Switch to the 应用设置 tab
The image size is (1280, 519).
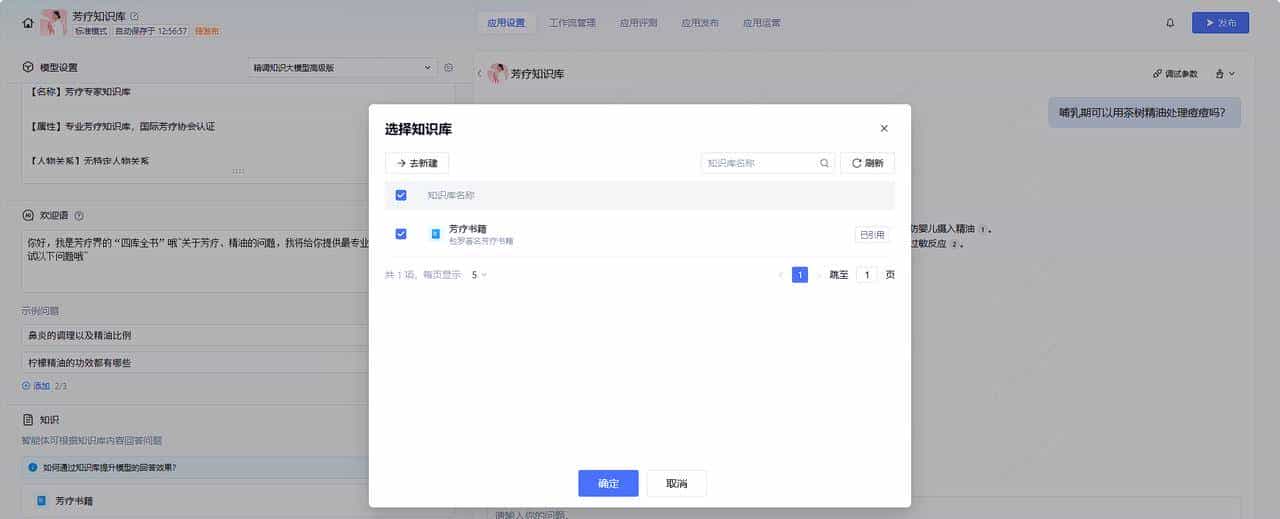tap(506, 22)
